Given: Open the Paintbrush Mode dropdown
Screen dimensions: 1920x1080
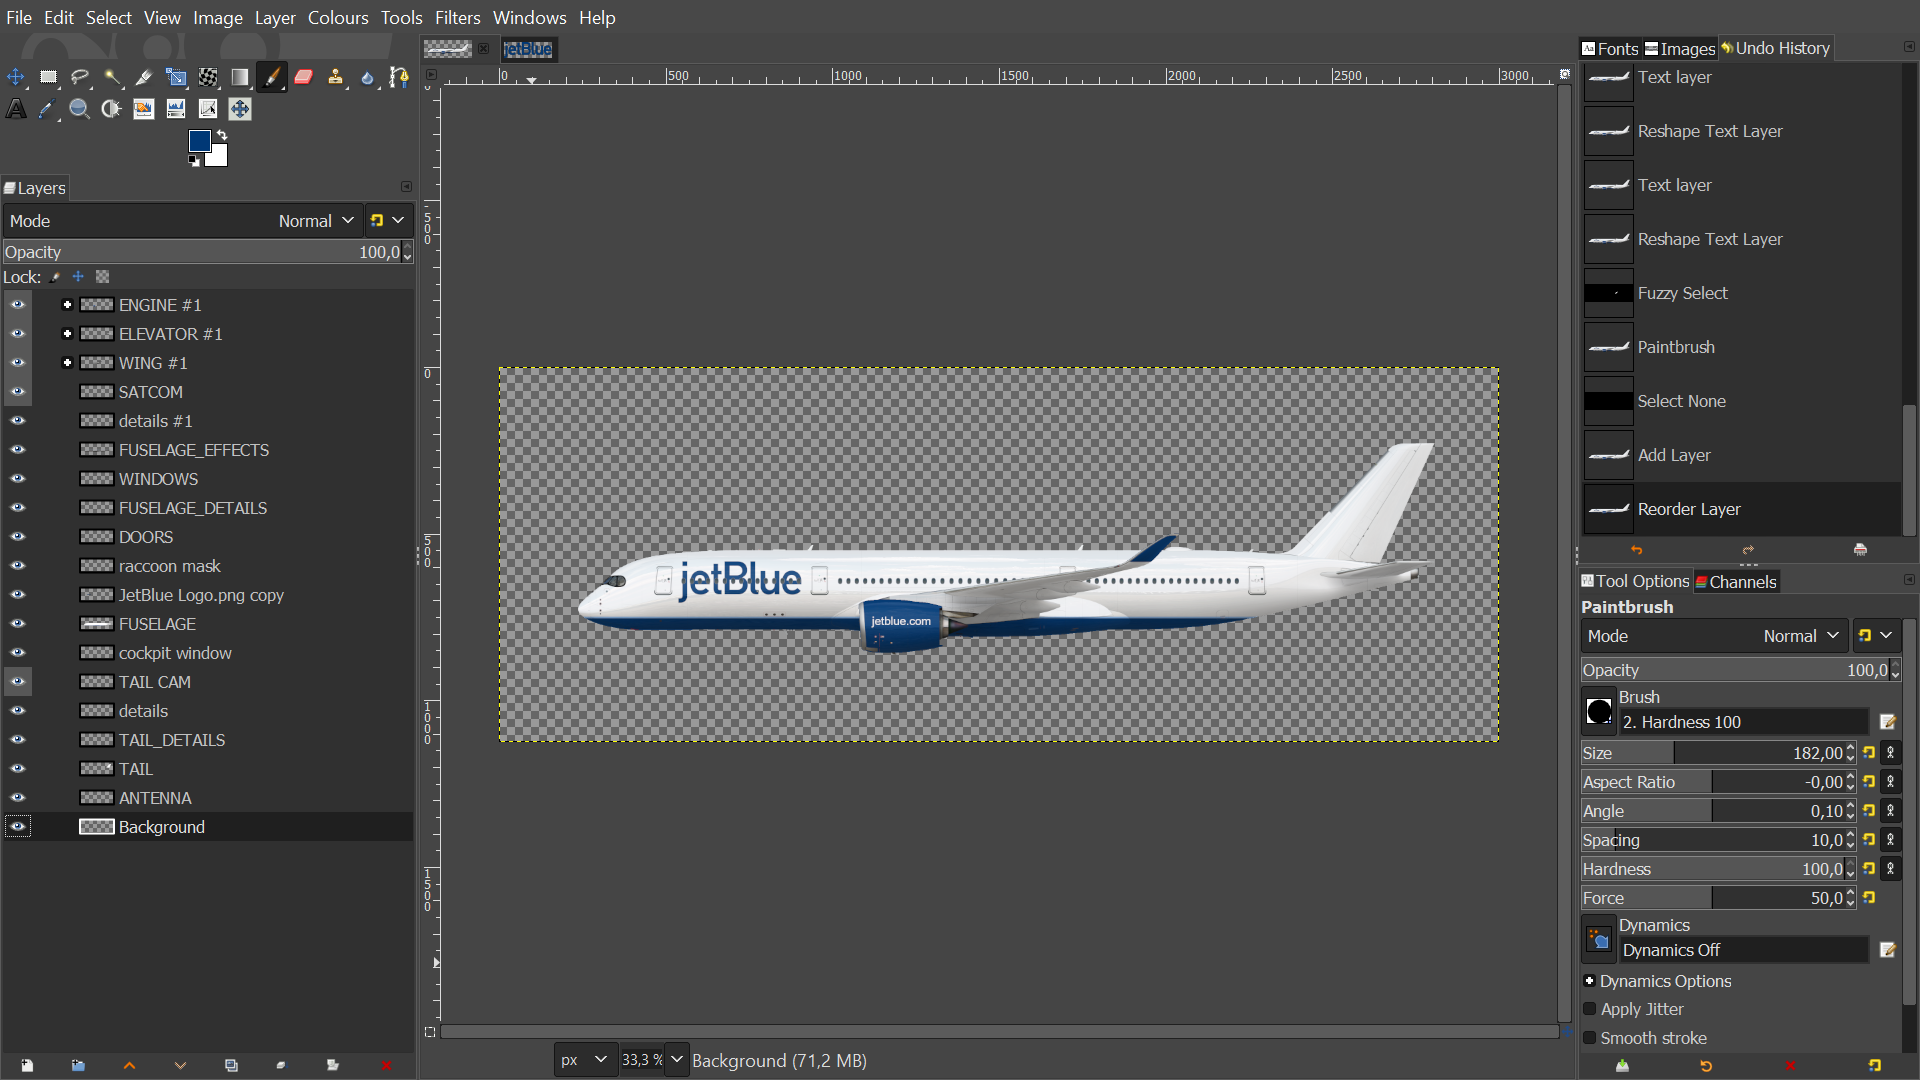Looking at the screenshot, I should click(x=1714, y=636).
